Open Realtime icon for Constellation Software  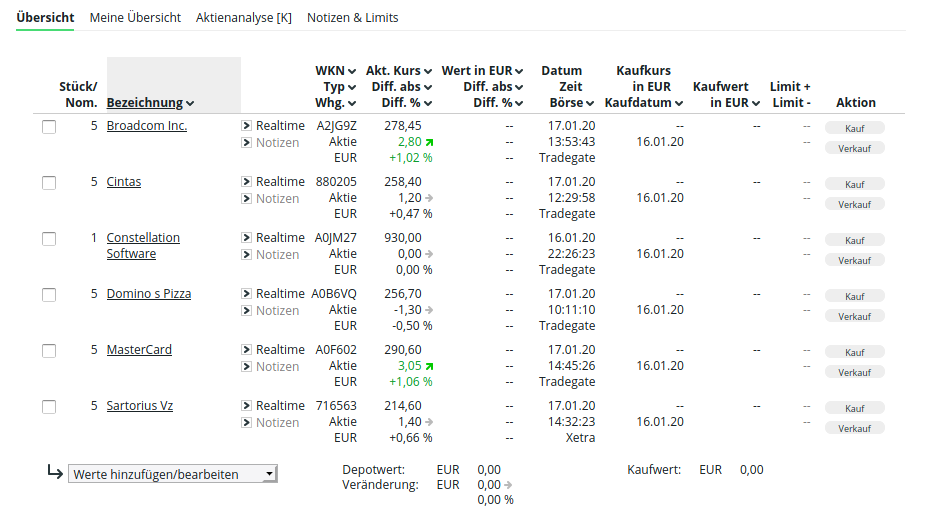pyautogui.click(x=246, y=238)
